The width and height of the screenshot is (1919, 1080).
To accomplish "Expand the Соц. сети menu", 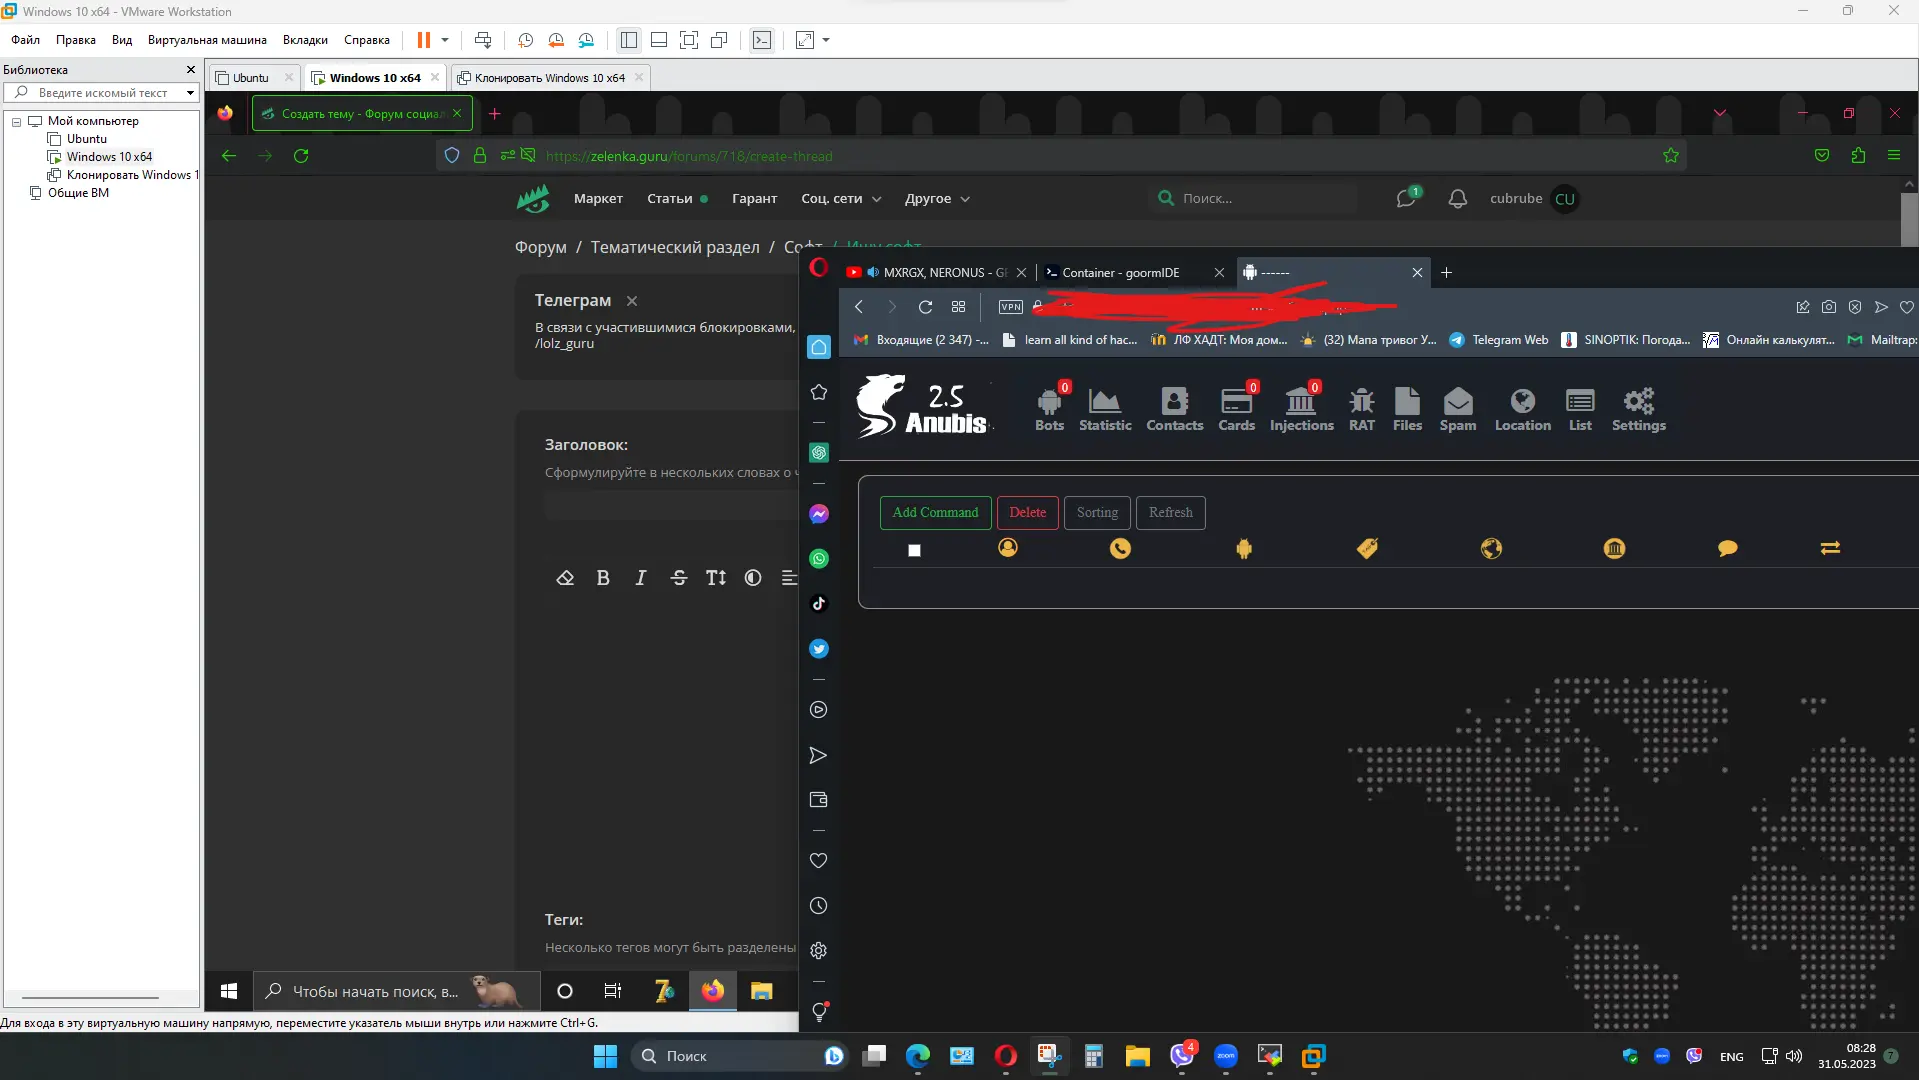I will pyautogui.click(x=841, y=199).
